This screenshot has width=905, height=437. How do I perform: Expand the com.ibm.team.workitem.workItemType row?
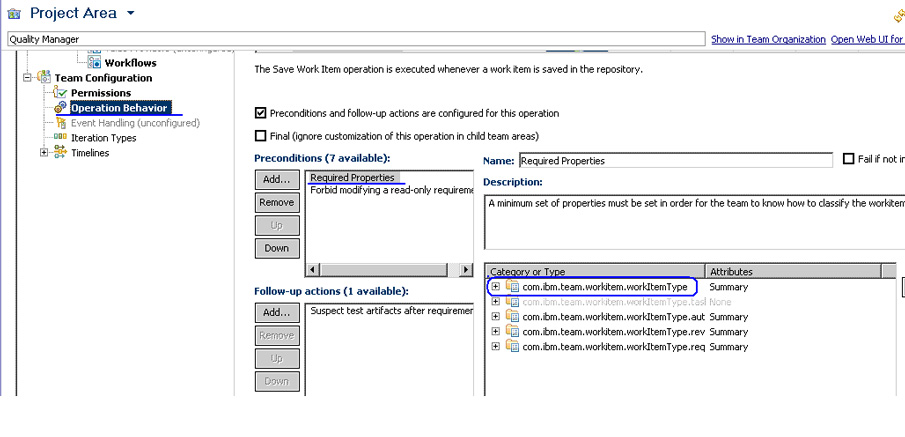click(x=495, y=286)
